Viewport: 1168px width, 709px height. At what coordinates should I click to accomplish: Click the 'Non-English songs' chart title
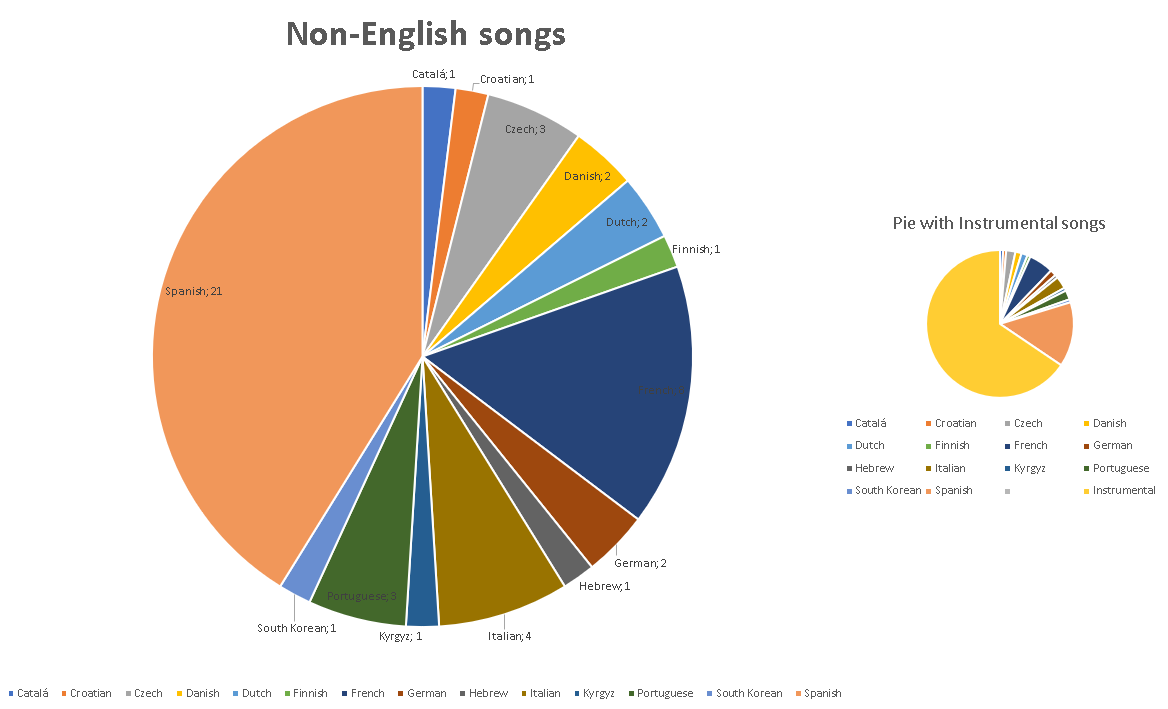coord(426,34)
